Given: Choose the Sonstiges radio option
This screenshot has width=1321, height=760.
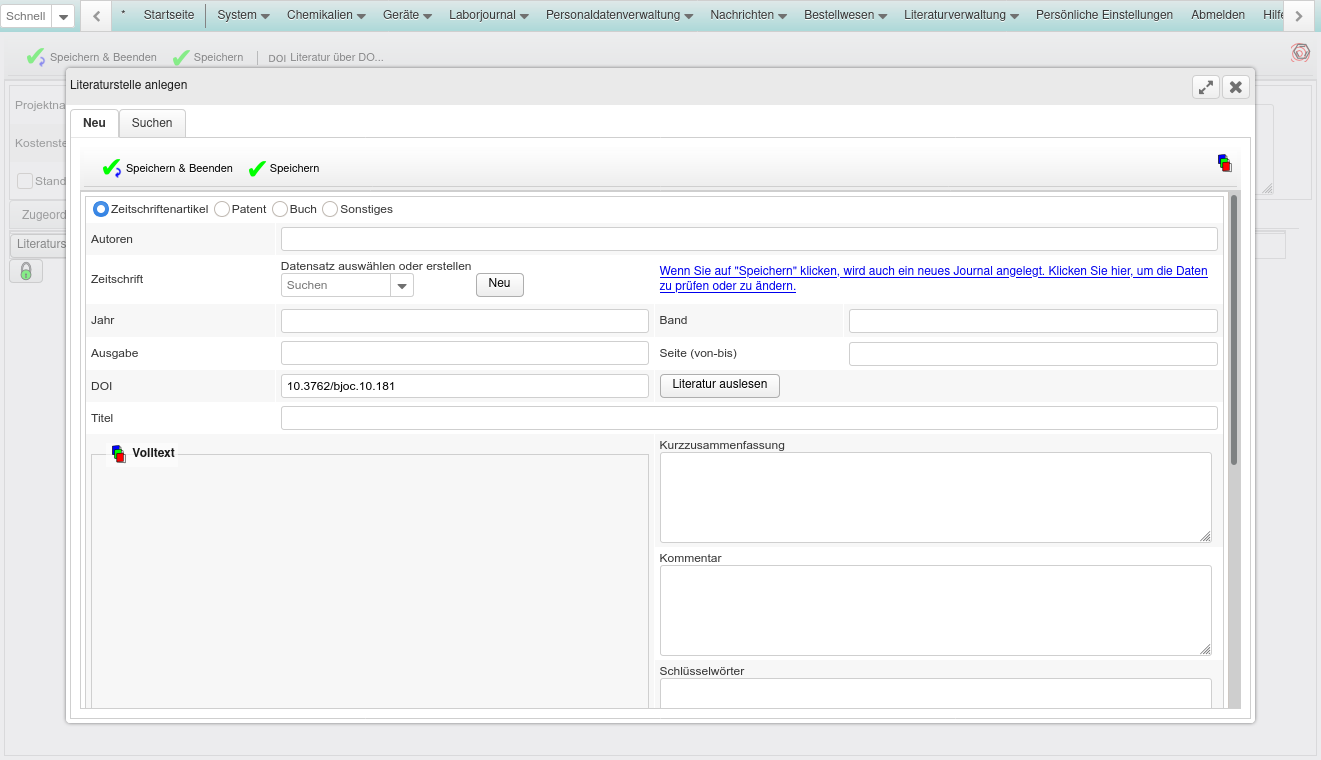Looking at the screenshot, I should point(330,209).
